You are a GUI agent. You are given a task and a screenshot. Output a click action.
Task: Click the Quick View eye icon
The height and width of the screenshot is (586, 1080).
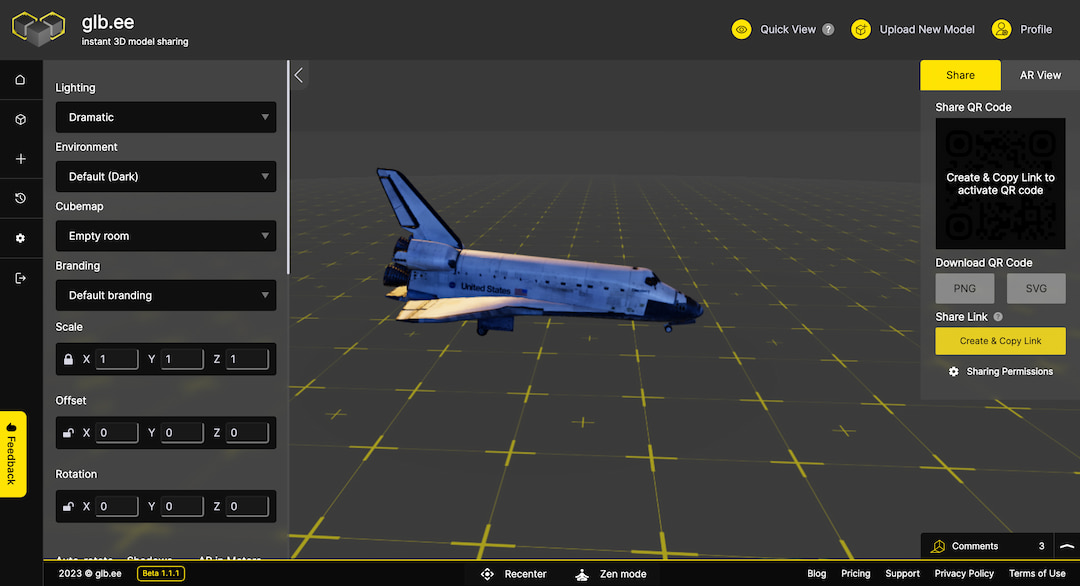742,30
